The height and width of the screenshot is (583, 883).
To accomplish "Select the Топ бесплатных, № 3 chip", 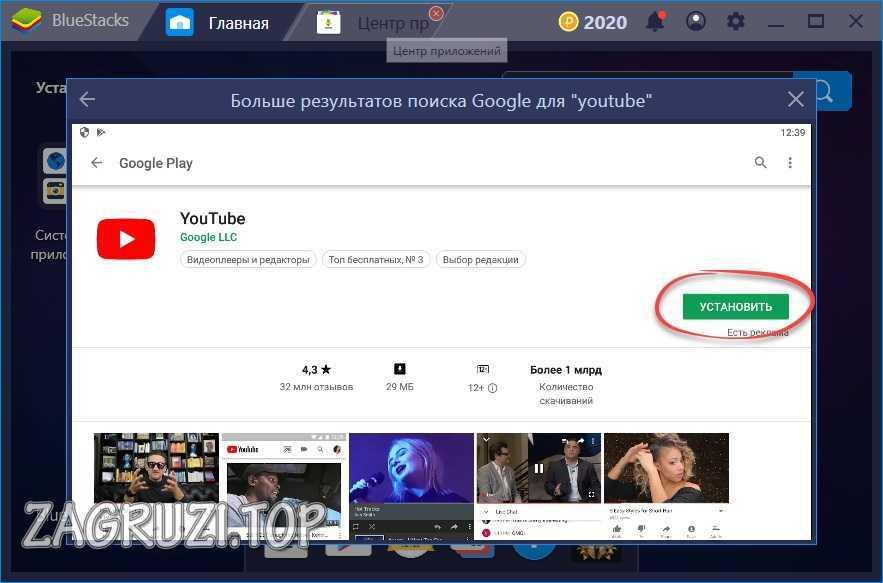I will (376, 260).
